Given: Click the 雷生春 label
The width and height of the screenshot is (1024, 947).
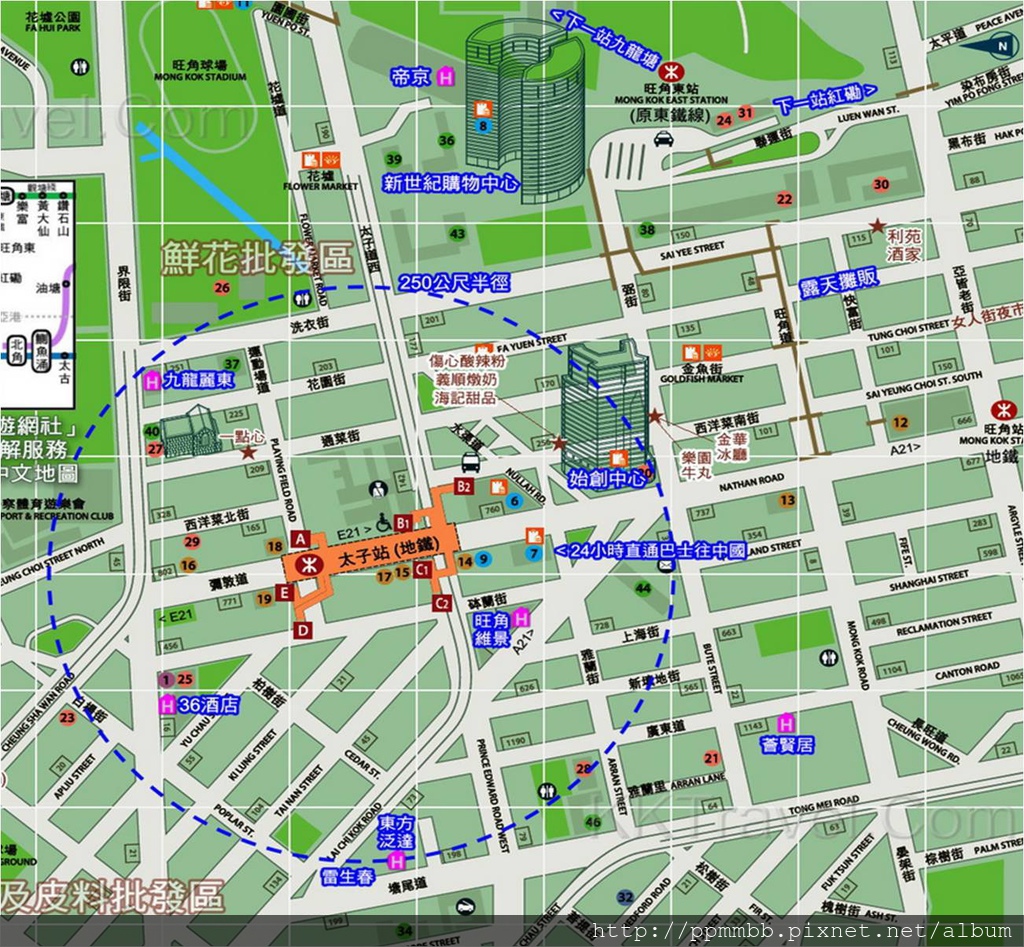Looking at the screenshot, I should pos(347,876).
